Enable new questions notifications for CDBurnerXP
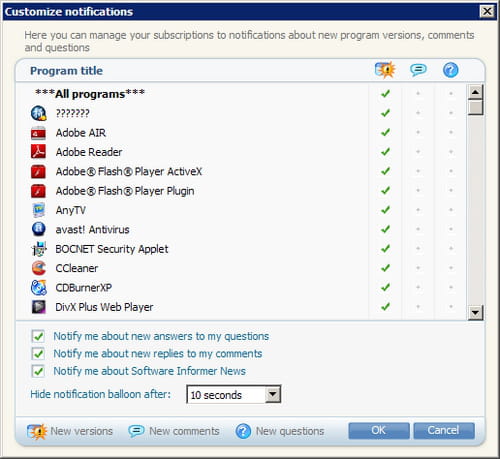This screenshot has width=500, height=459. [x=451, y=287]
